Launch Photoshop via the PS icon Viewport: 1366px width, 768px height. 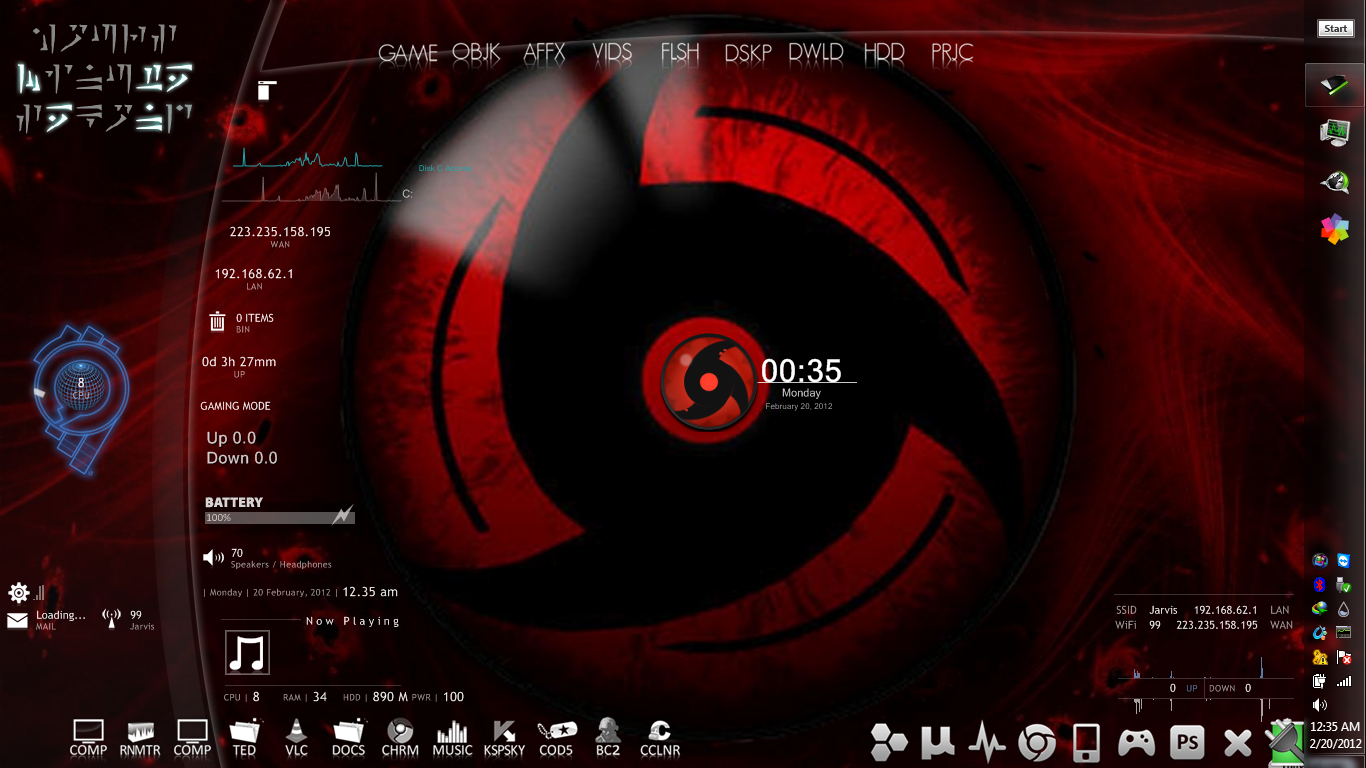(x=1188, y=743)
